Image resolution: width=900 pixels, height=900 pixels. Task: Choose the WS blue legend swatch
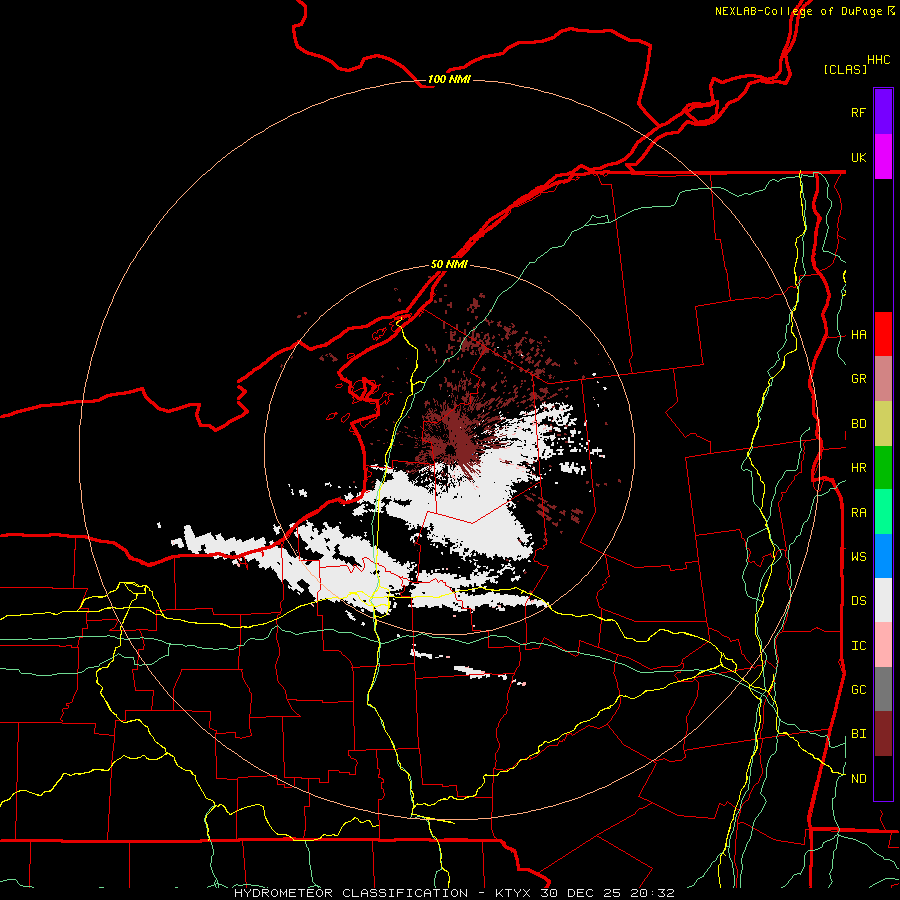click(883, 556)
